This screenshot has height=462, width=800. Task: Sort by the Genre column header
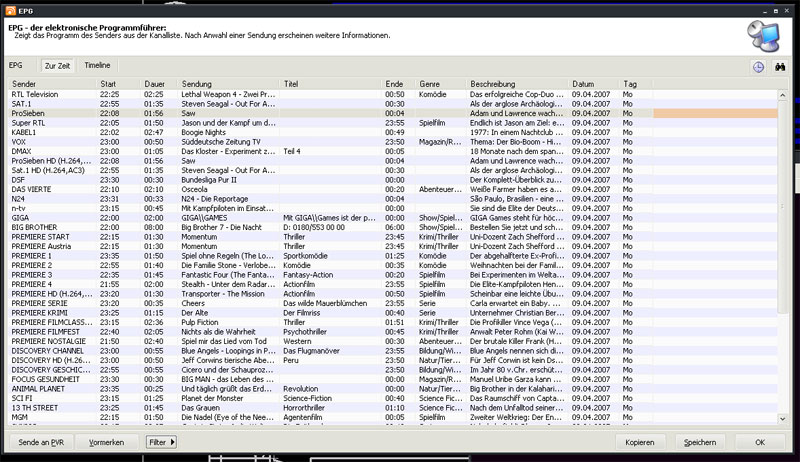(x=440, y=83)
